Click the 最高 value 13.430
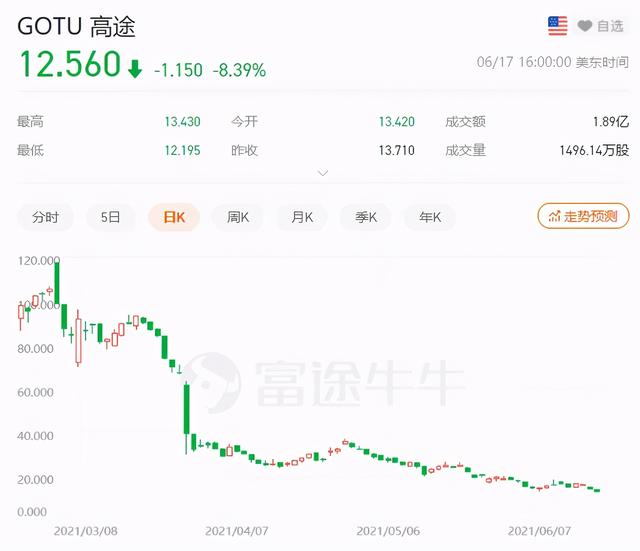 pyautogui.click(x=182, y=122)
